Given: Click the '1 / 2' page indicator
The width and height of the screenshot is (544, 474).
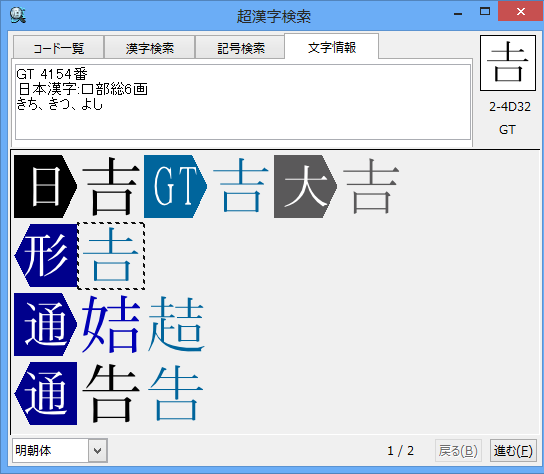Looking at the screenshot, I should (400, 451).
